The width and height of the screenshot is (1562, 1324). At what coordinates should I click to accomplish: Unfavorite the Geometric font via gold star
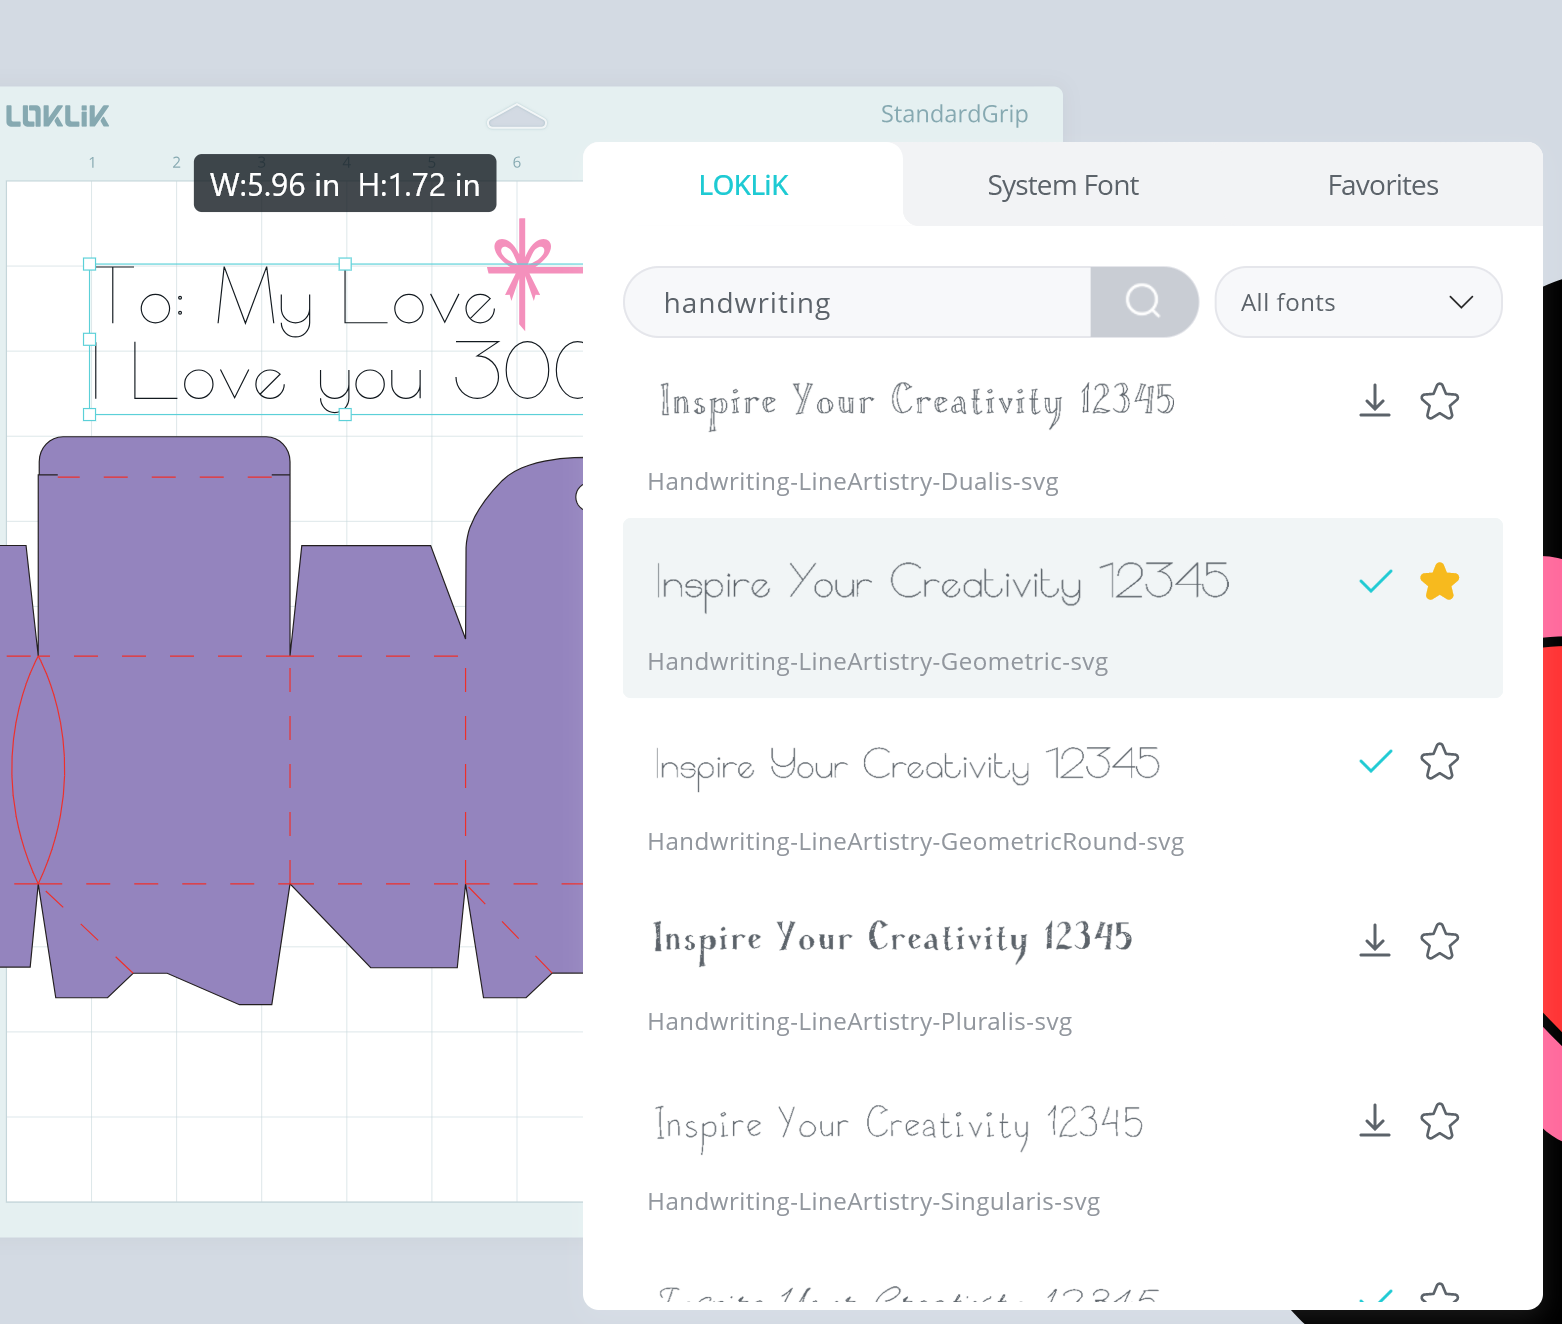pos(1439,581)
